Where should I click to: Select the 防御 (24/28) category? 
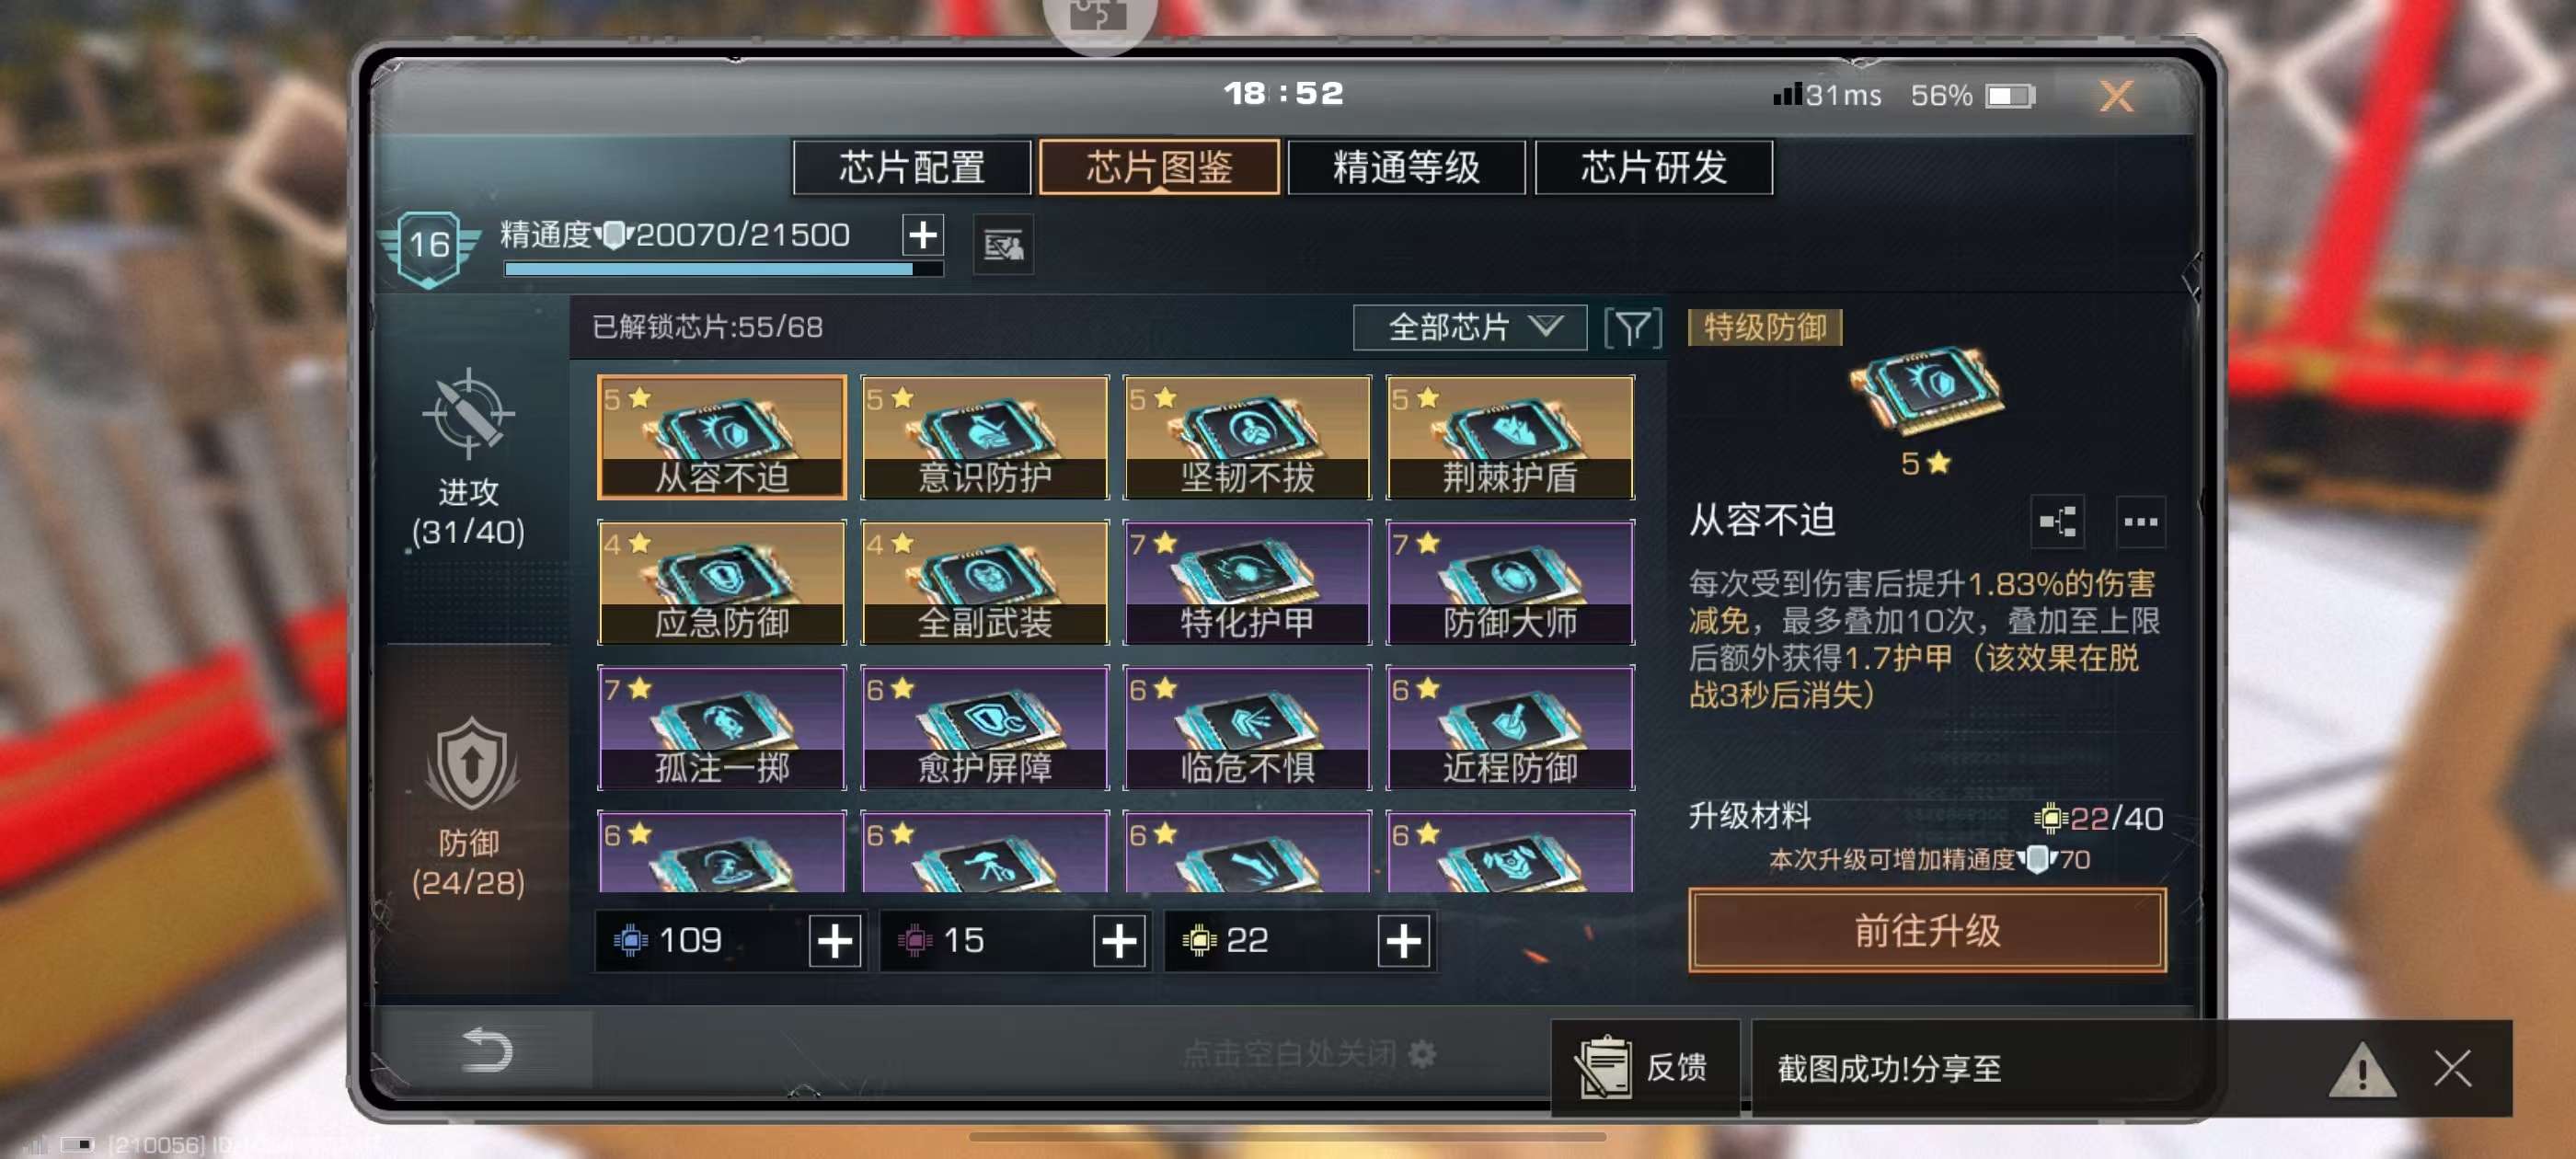468,807
